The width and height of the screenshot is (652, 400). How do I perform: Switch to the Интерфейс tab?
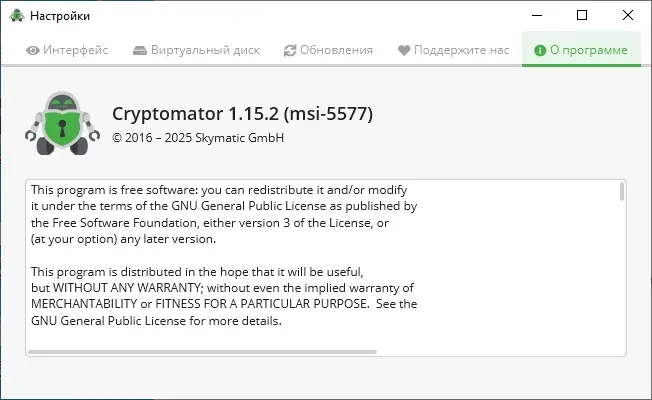(x=66, y=50)
